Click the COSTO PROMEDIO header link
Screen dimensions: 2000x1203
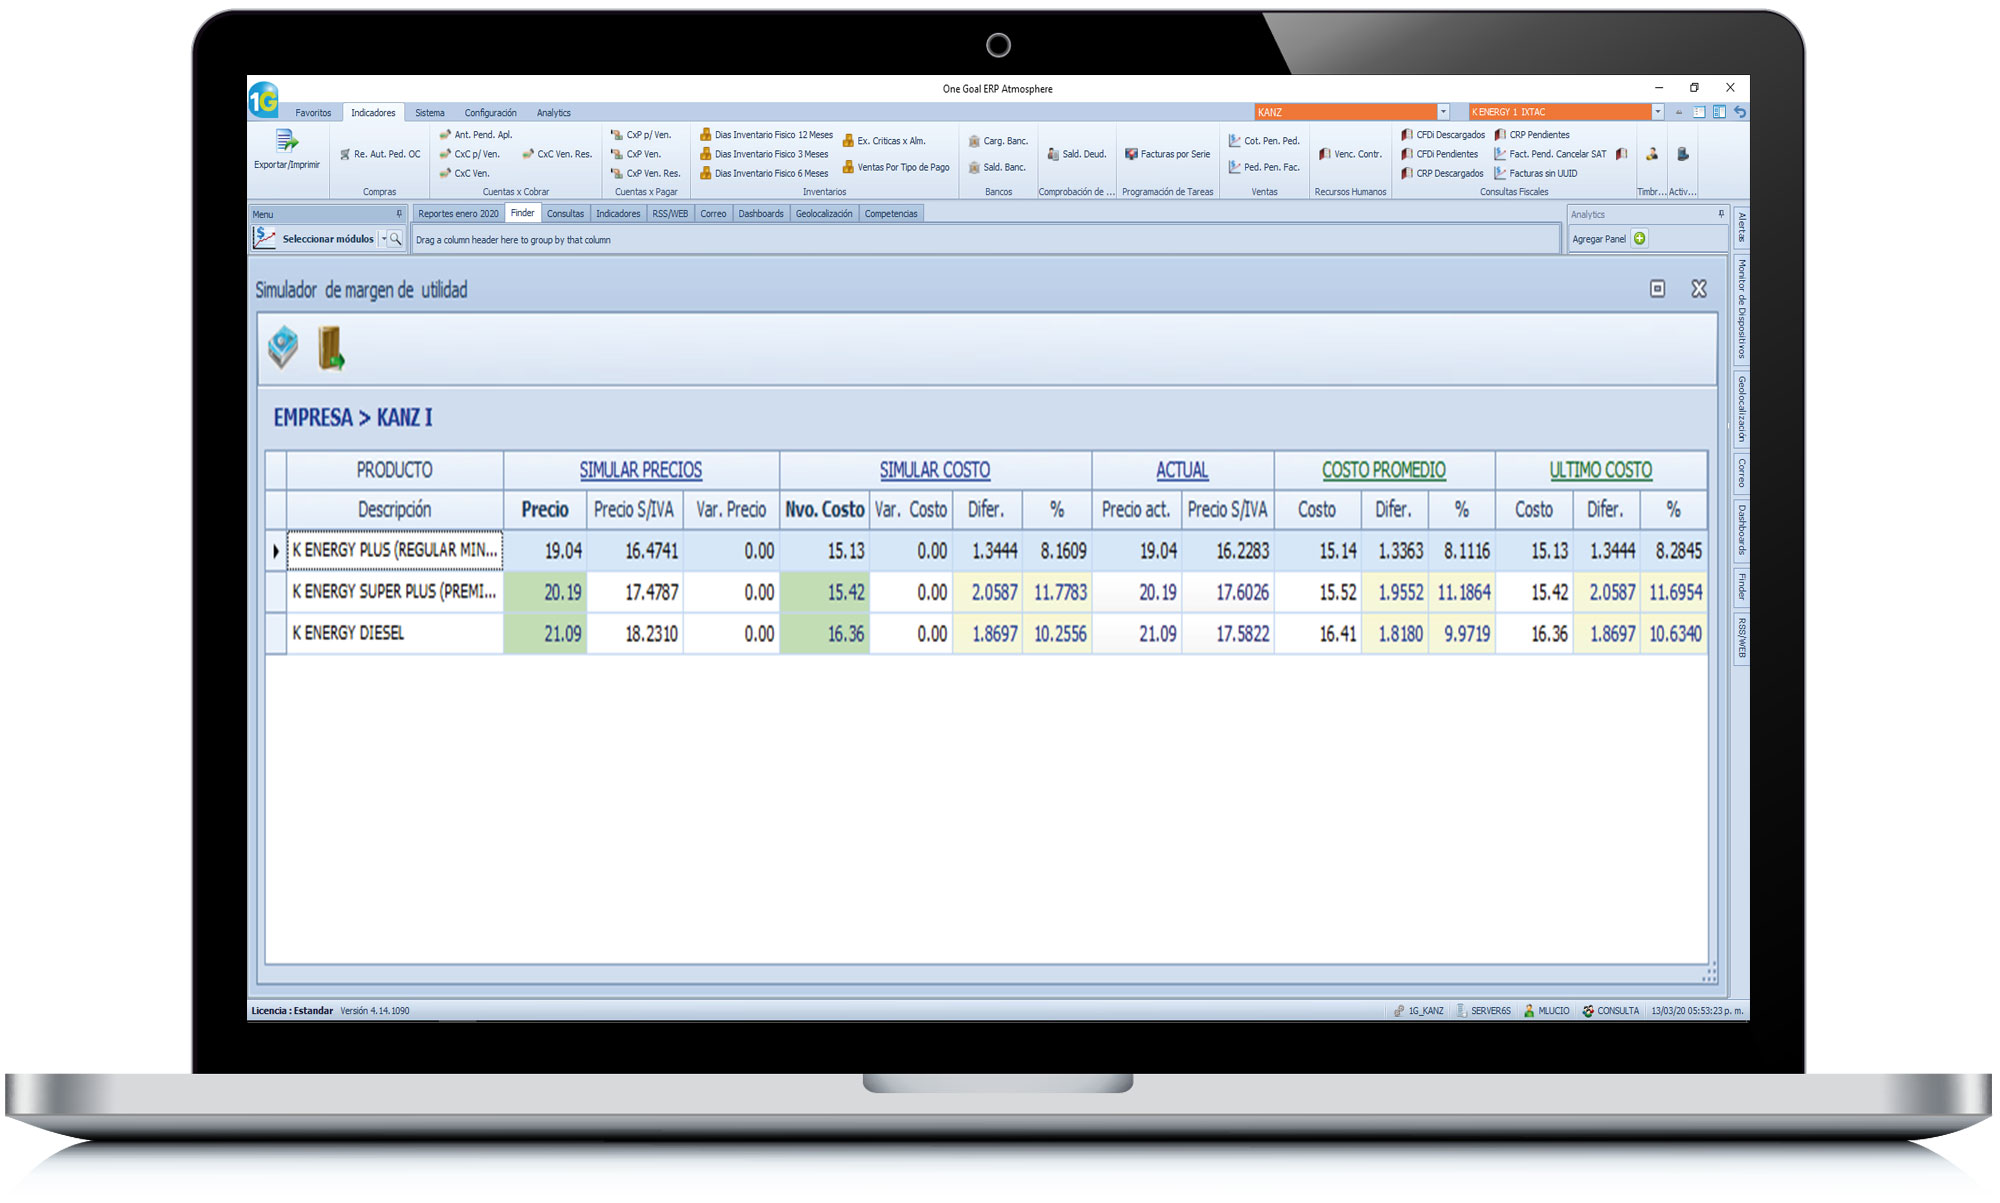coord(1384,470)
